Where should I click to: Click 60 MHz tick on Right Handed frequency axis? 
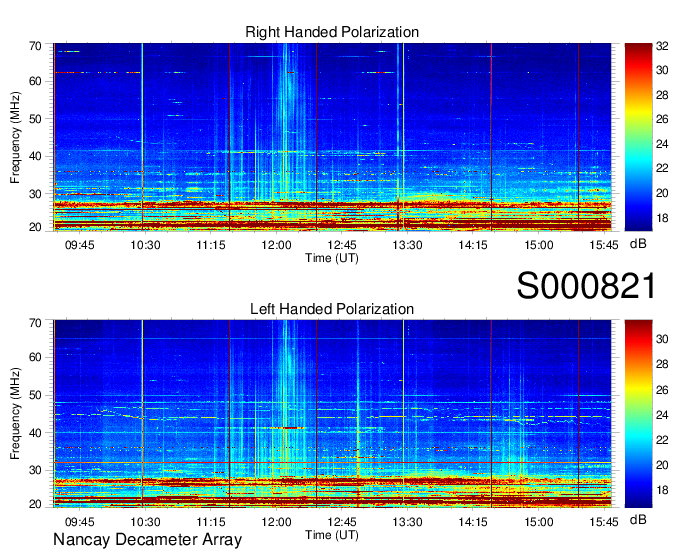35,81
